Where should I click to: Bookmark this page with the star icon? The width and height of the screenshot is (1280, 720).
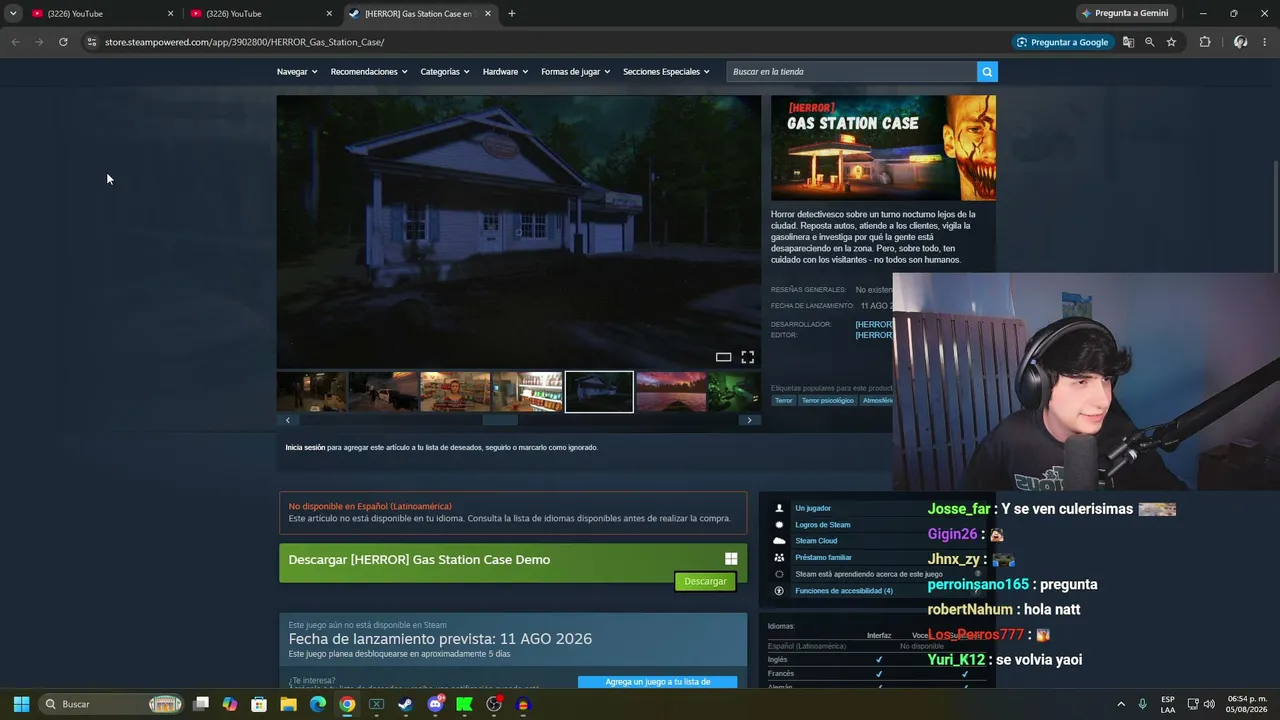(1171, 42)
